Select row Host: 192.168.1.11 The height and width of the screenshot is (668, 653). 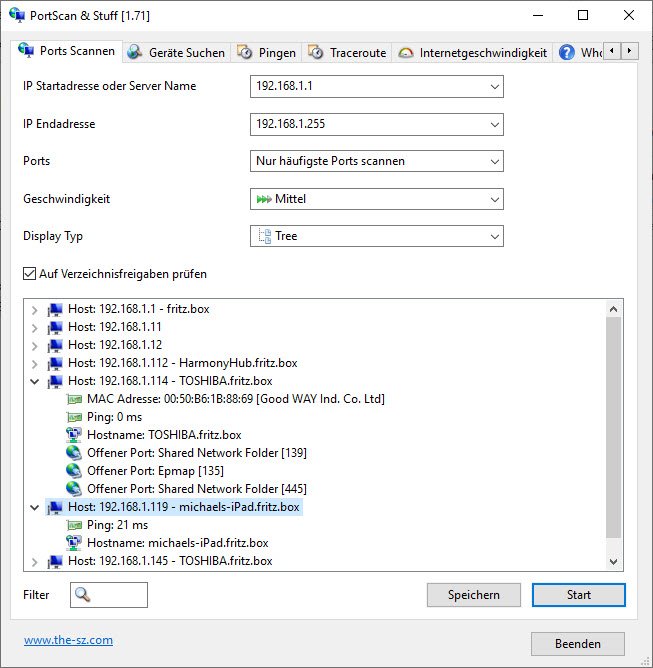(x=115, y=327)
